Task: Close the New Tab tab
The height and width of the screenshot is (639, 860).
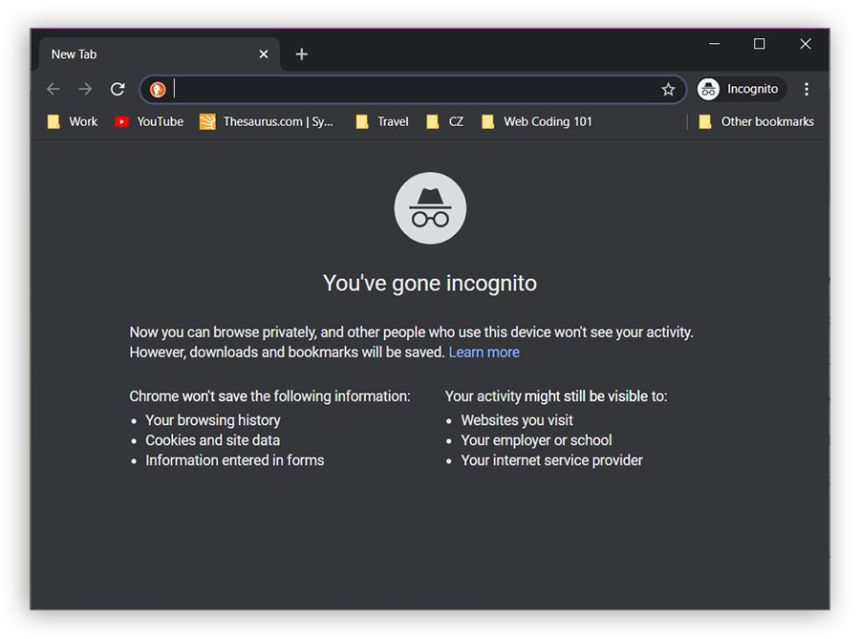Action: (x=264, y=54)
